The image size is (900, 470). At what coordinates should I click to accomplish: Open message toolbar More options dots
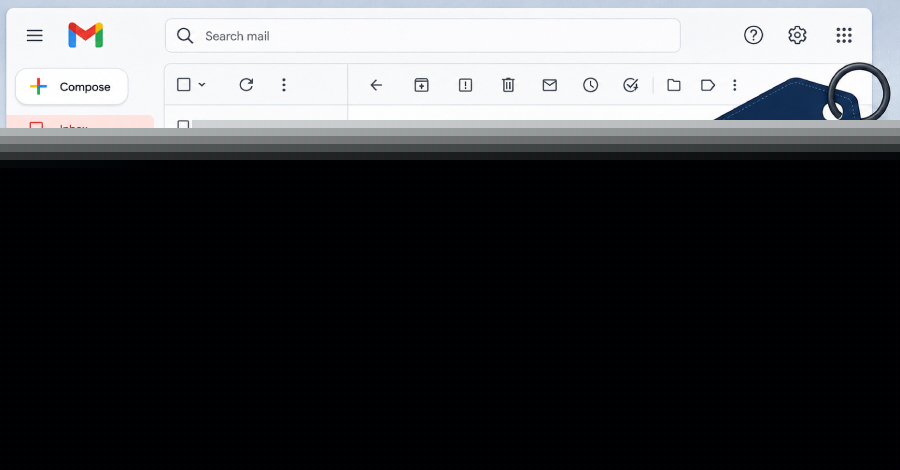coord(735,85)
